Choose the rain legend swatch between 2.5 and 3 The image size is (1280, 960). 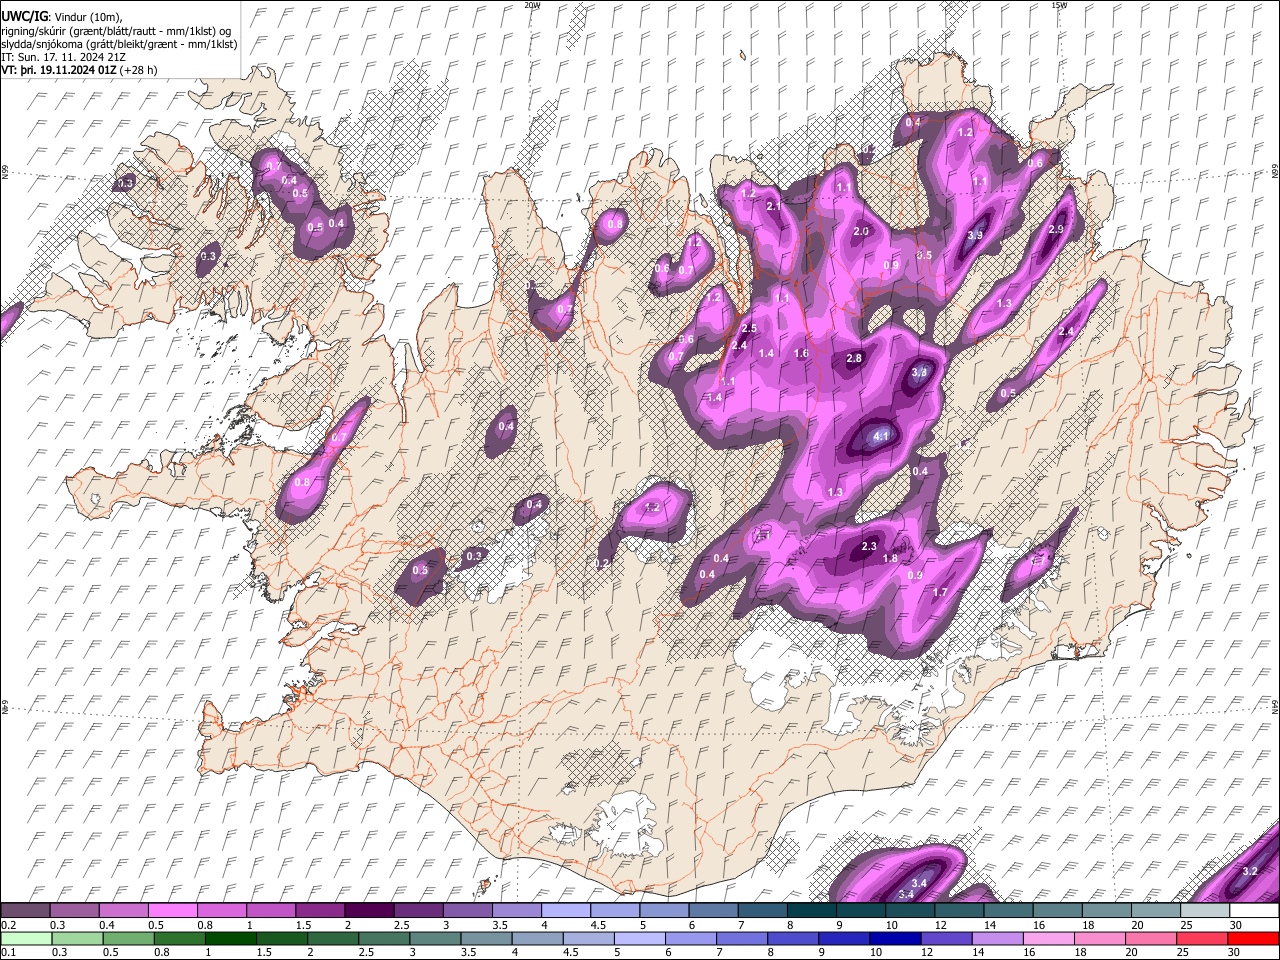point(384,938)
